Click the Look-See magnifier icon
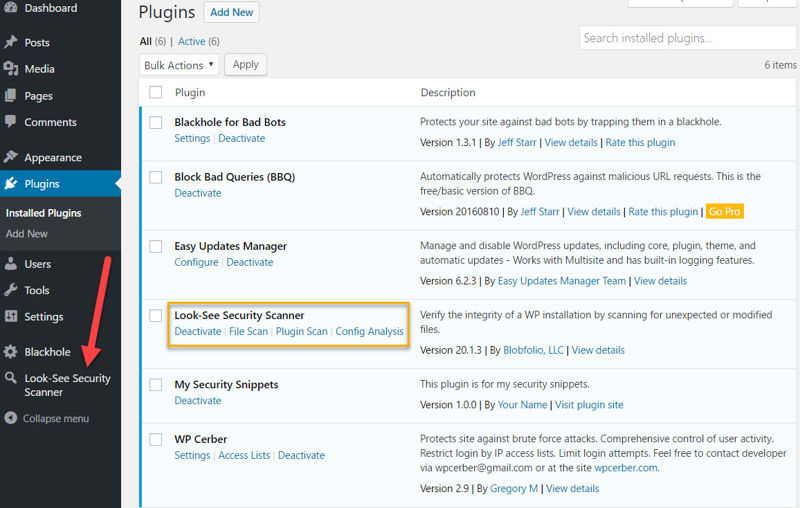The image size is (800, 508). [x=11, y=378]
